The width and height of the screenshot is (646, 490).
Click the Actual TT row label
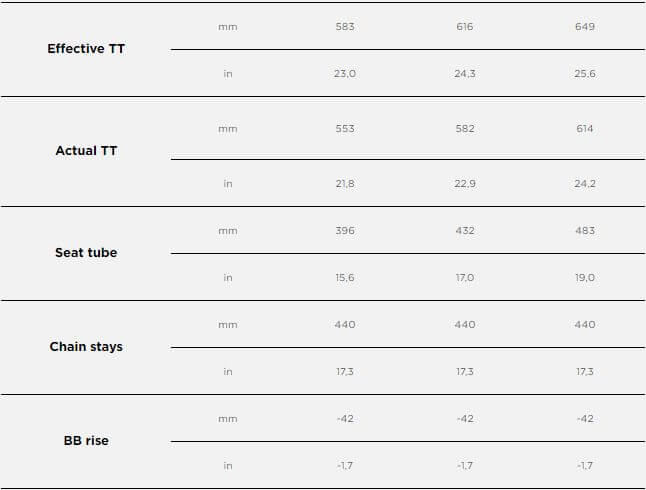86,151
